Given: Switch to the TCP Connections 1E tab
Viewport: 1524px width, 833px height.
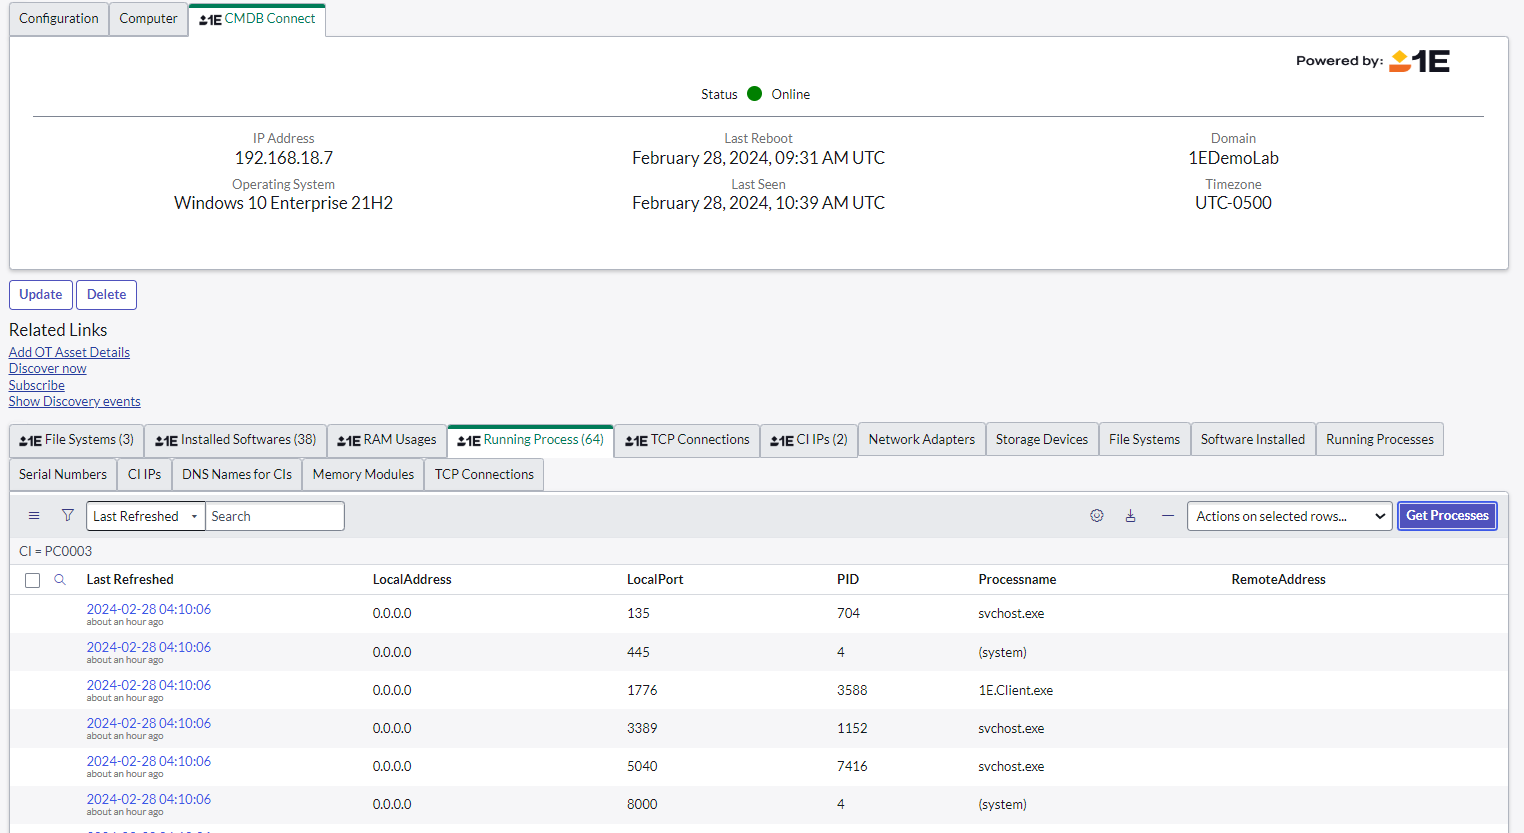Looking at the screenshot, I should tap(687, 440).
